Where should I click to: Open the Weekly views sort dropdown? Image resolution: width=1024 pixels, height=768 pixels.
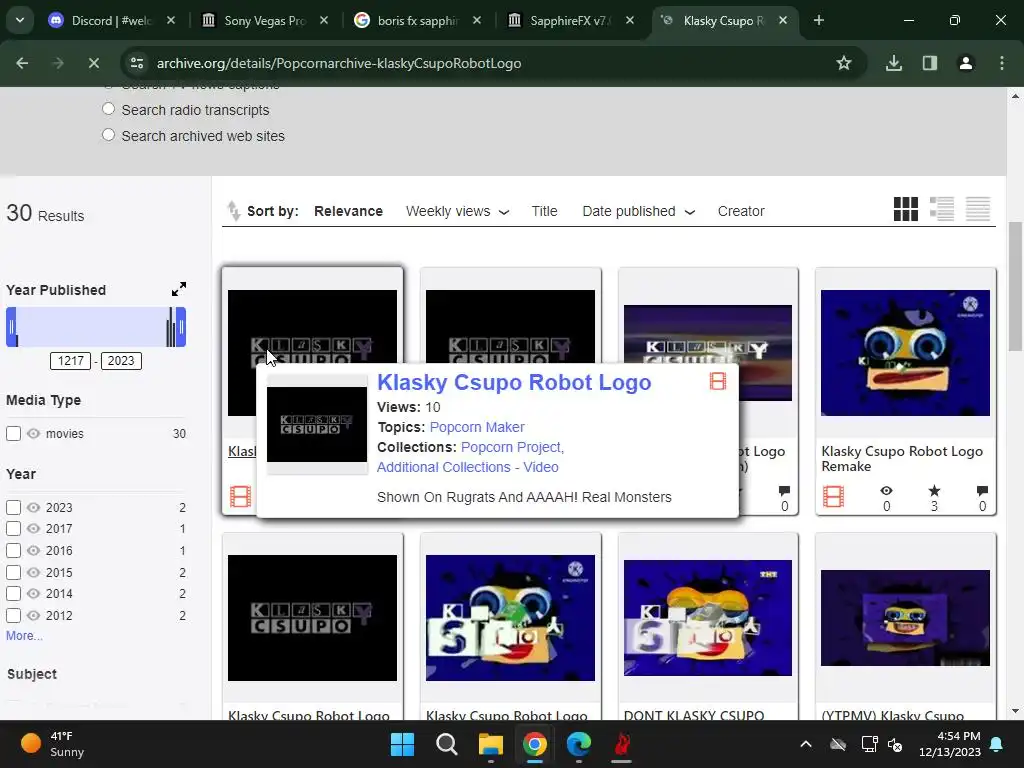coord(457,211)
